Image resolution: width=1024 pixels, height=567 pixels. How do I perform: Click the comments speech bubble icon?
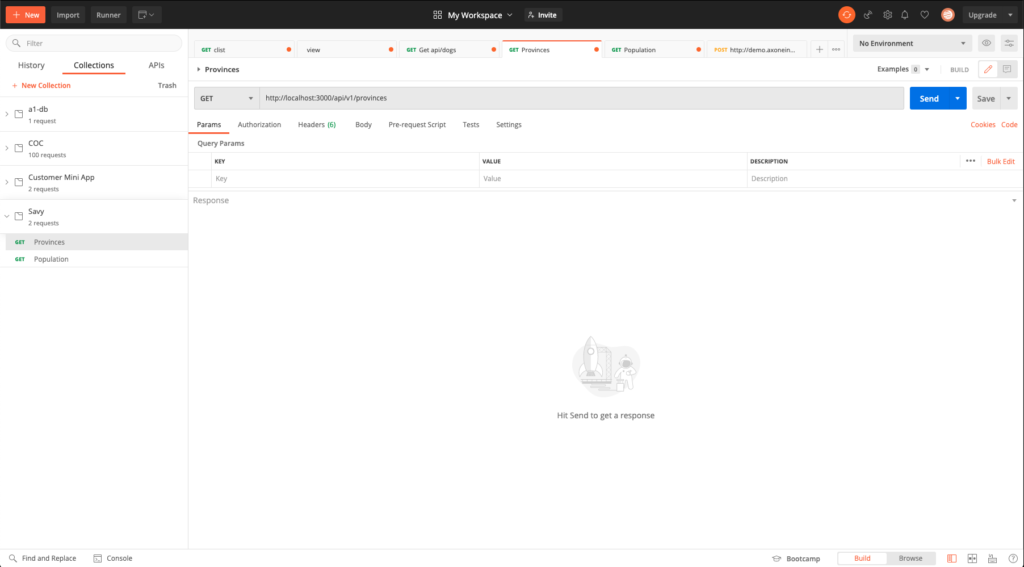point(1009,69)
